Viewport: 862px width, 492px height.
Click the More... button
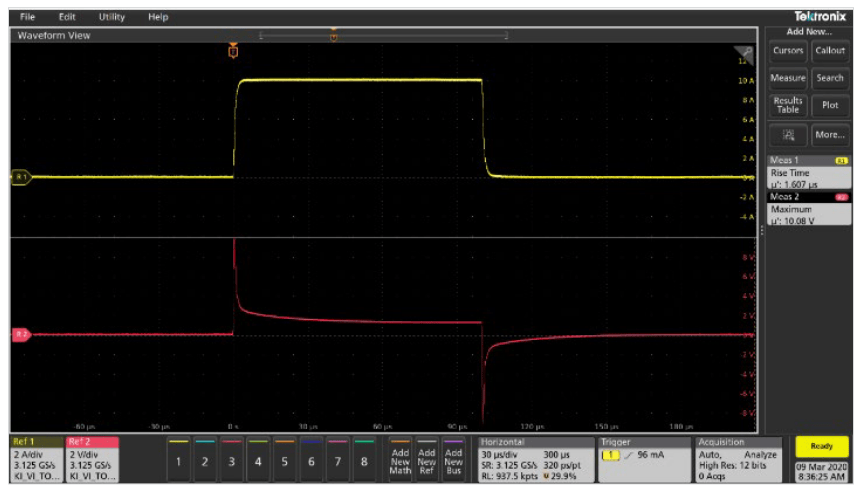tap(830, 135)
